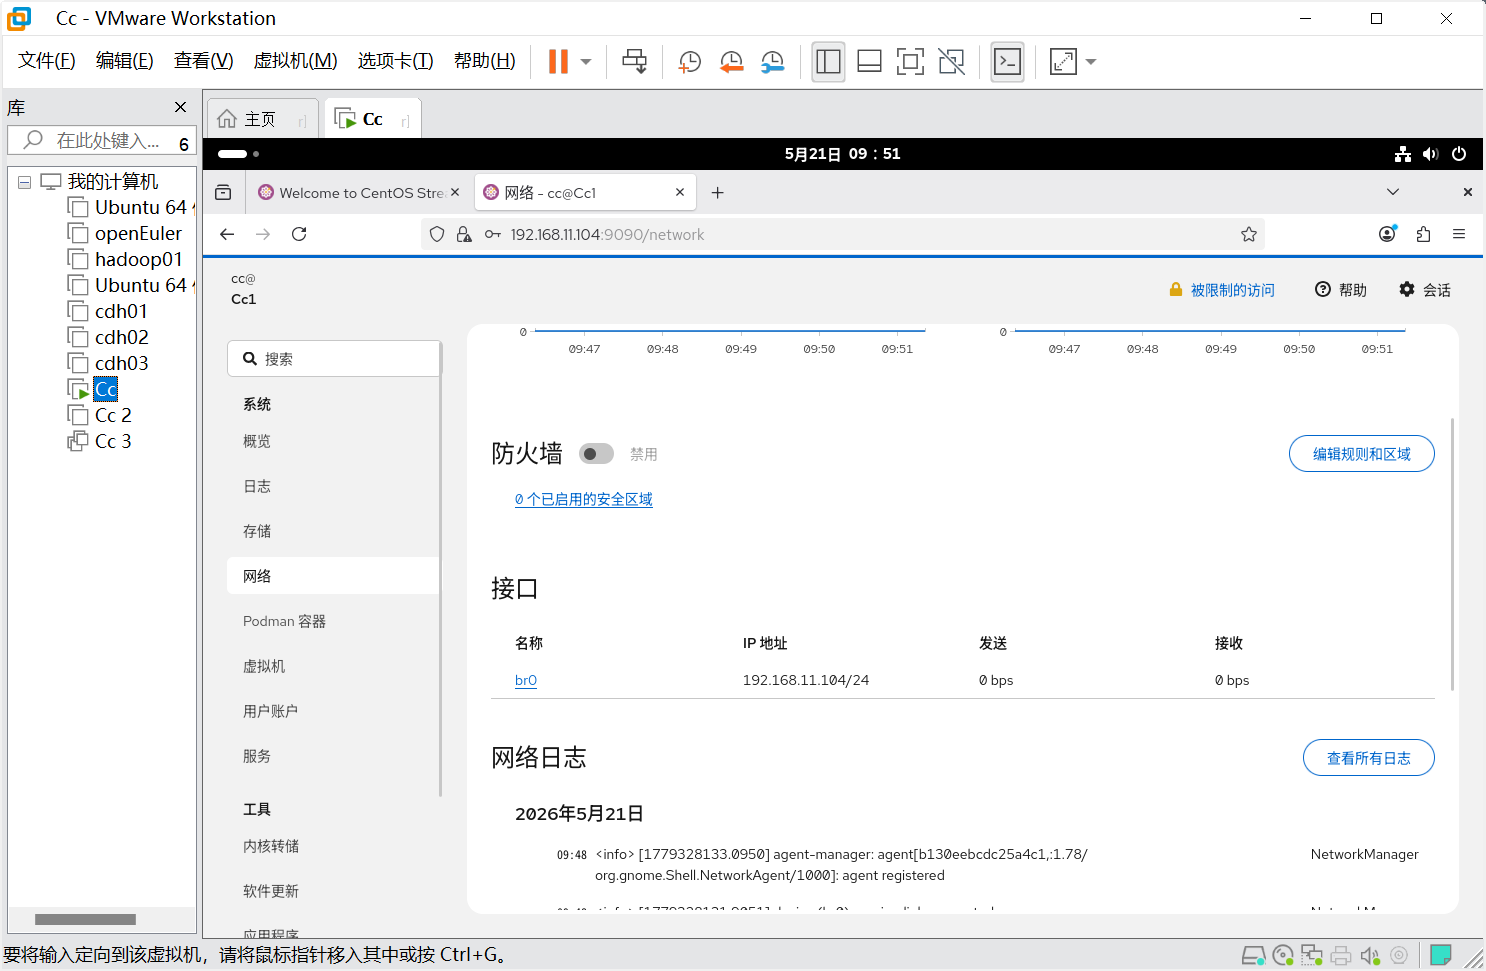Open the 会话 menu in Cockpit
The image size is (1486, 971).
click(x=1425, y=290)
